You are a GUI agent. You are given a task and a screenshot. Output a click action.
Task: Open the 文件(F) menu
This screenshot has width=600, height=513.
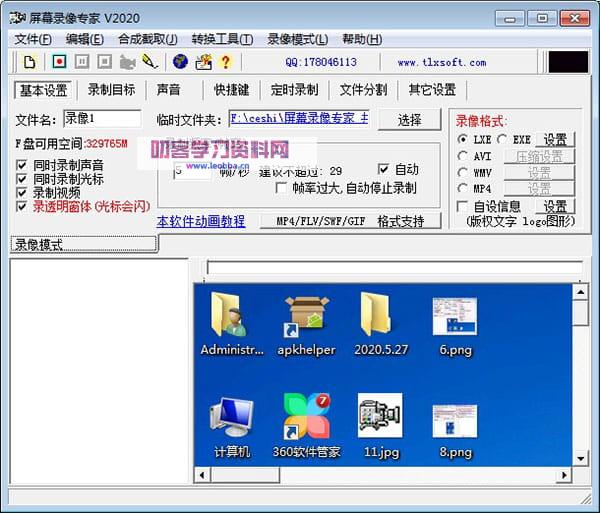click(33, 39)
